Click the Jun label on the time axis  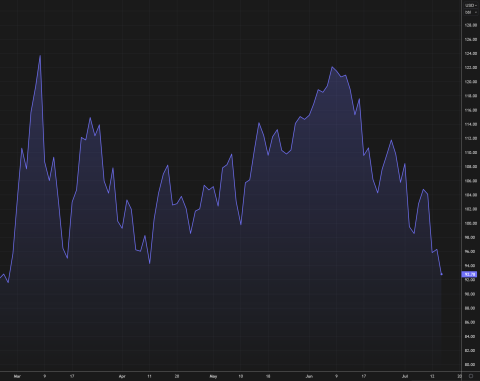pyautogui.click(x=309, y=376)
